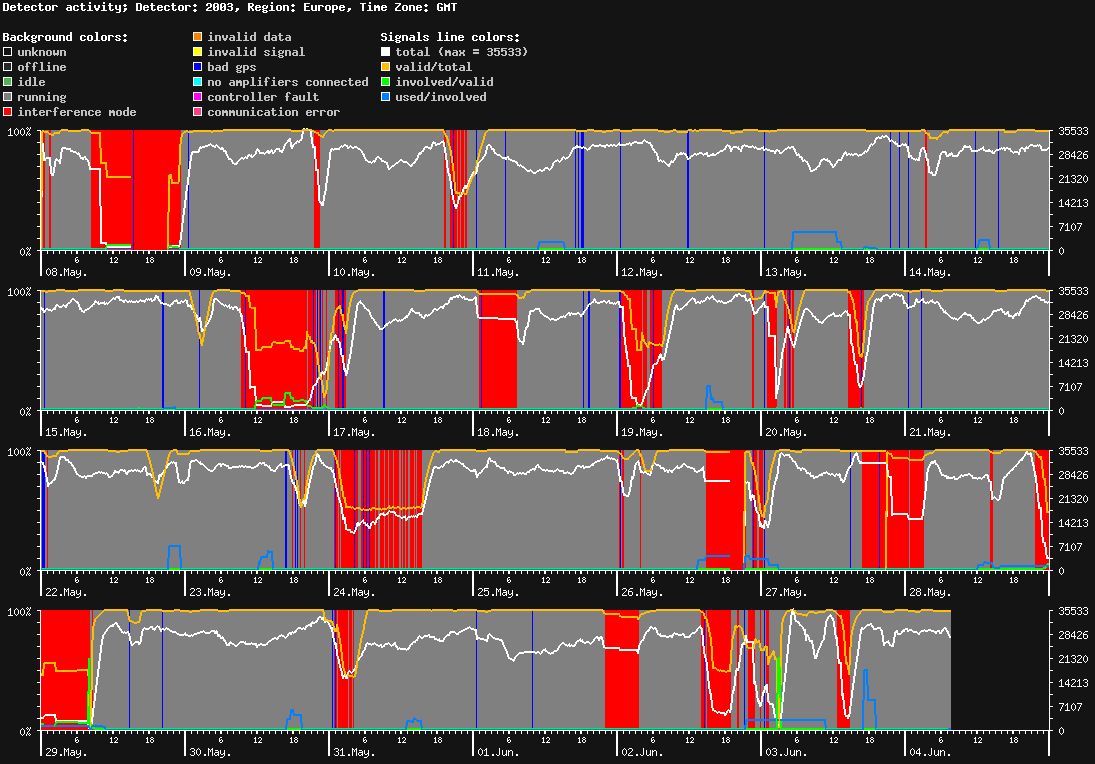
Task: Click the '12.May.' date label
Action: click(x=642, y=272)
